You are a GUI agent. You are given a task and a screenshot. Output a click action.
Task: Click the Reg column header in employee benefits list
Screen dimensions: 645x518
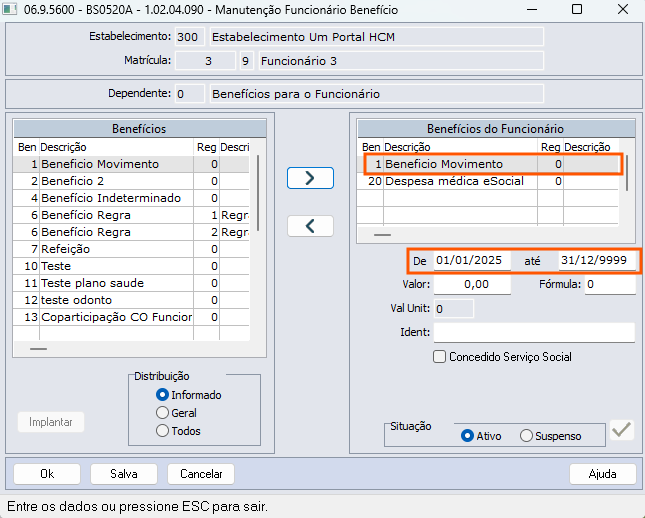[x=550, y=147]
